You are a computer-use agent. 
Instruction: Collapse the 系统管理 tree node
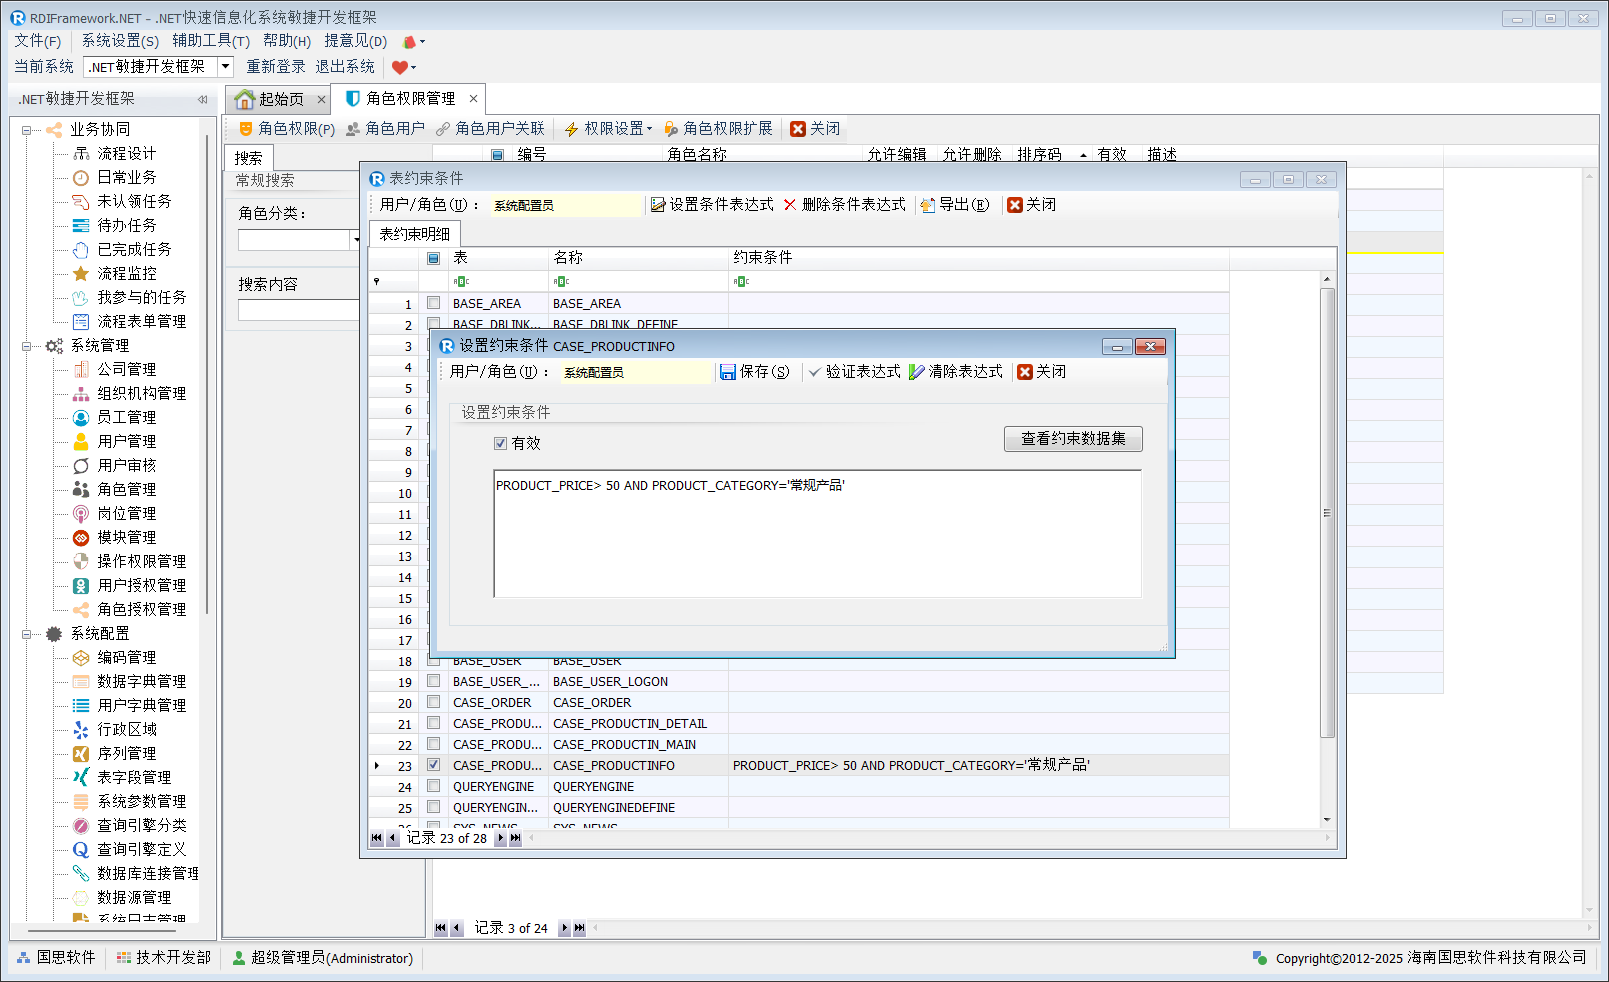(x=27, y=346)
